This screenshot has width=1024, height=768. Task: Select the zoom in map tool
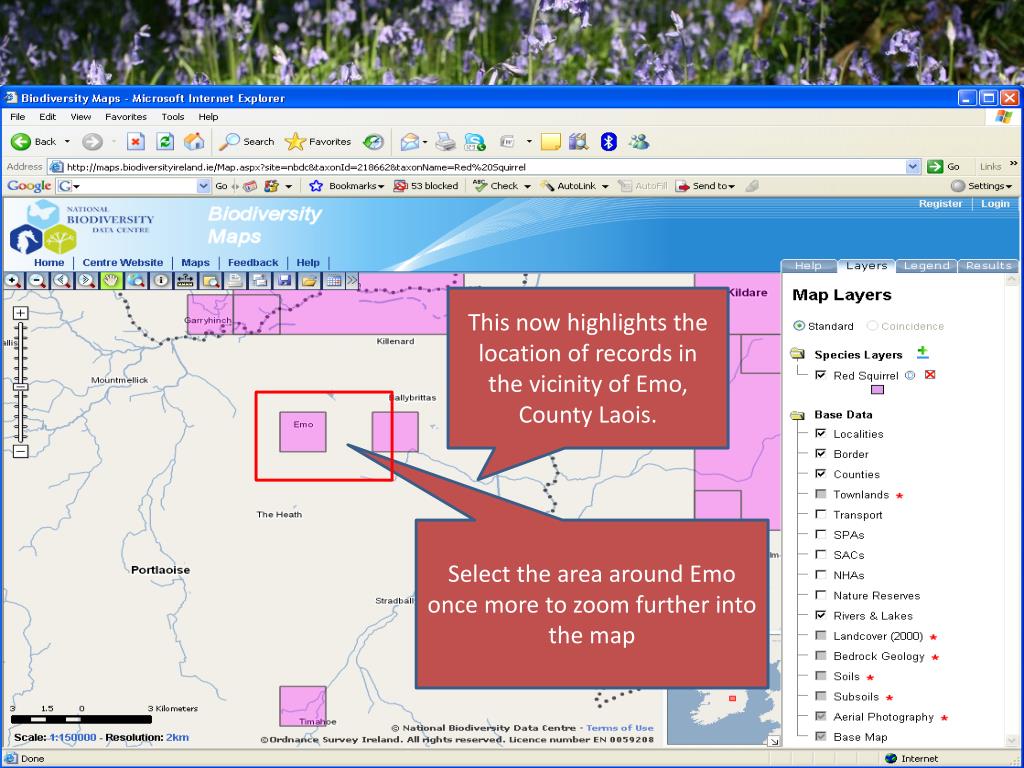click(x=13, y=281)
